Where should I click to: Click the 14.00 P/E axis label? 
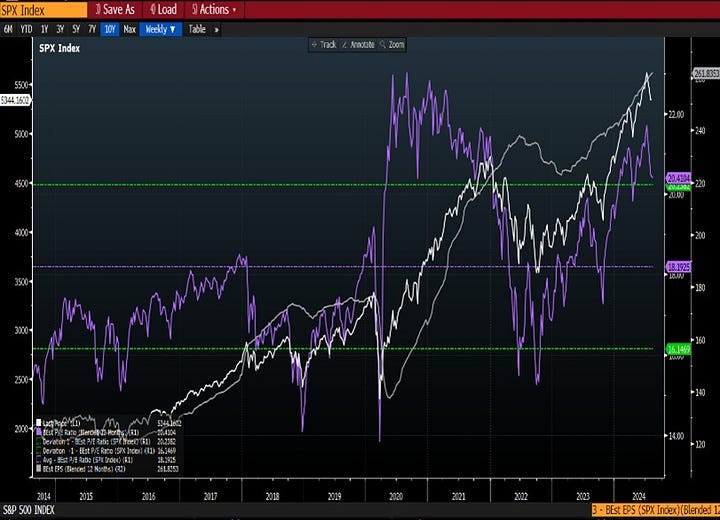[x=676, y=435]
